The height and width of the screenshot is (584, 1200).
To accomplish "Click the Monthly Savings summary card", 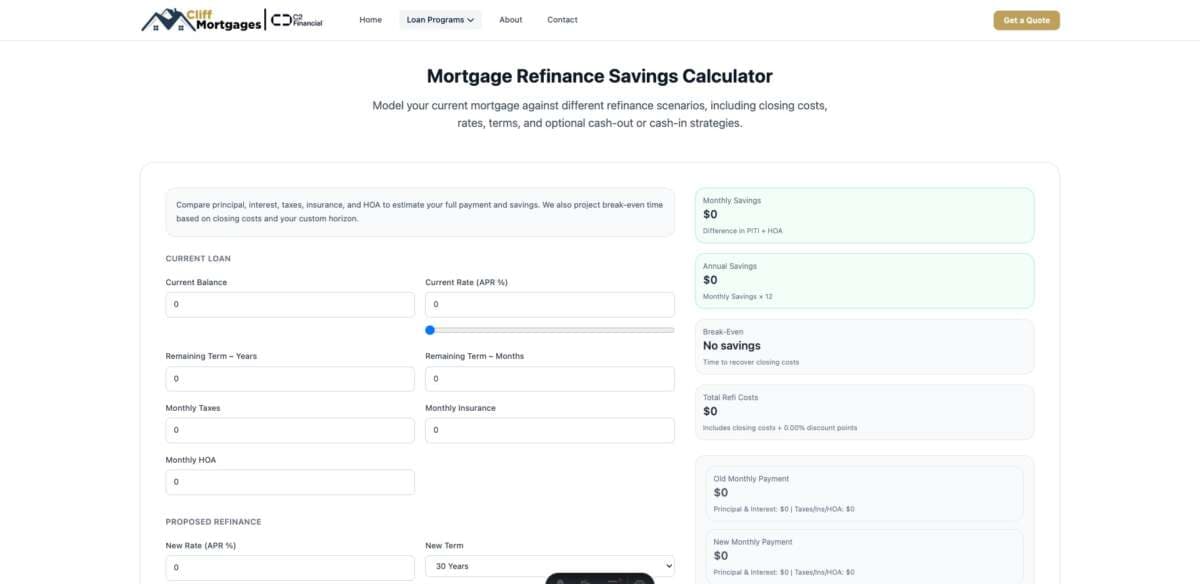I will 863,214.
